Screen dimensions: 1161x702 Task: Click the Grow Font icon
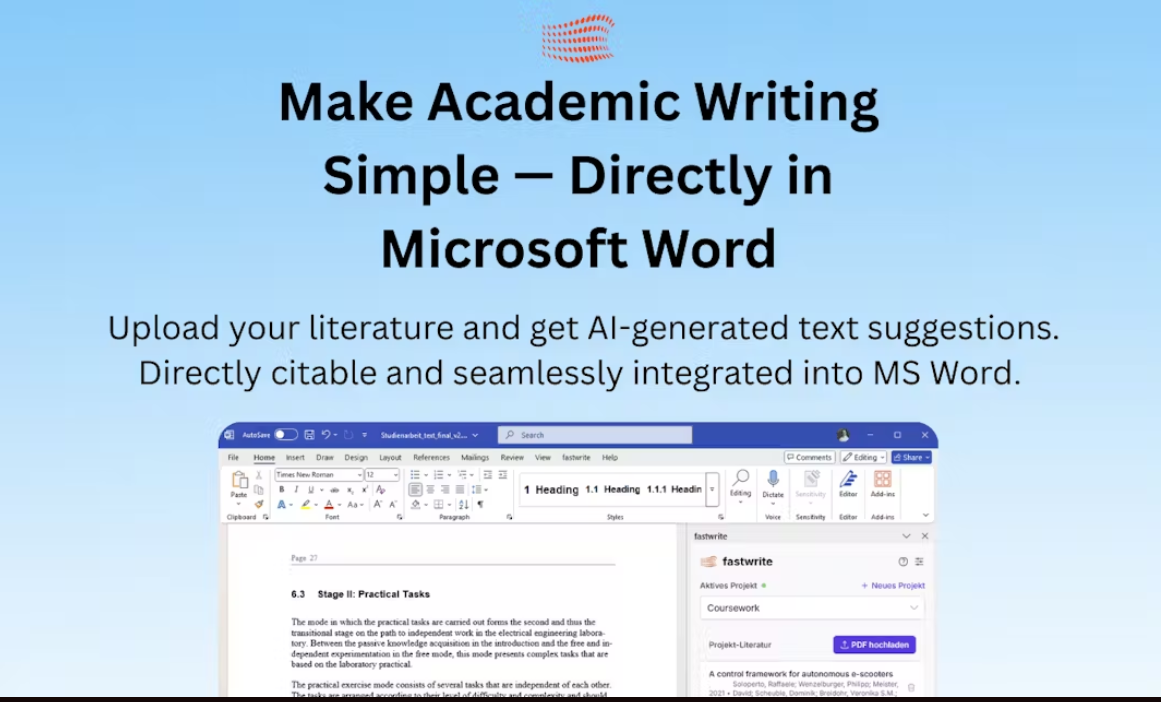click(378, 504)
